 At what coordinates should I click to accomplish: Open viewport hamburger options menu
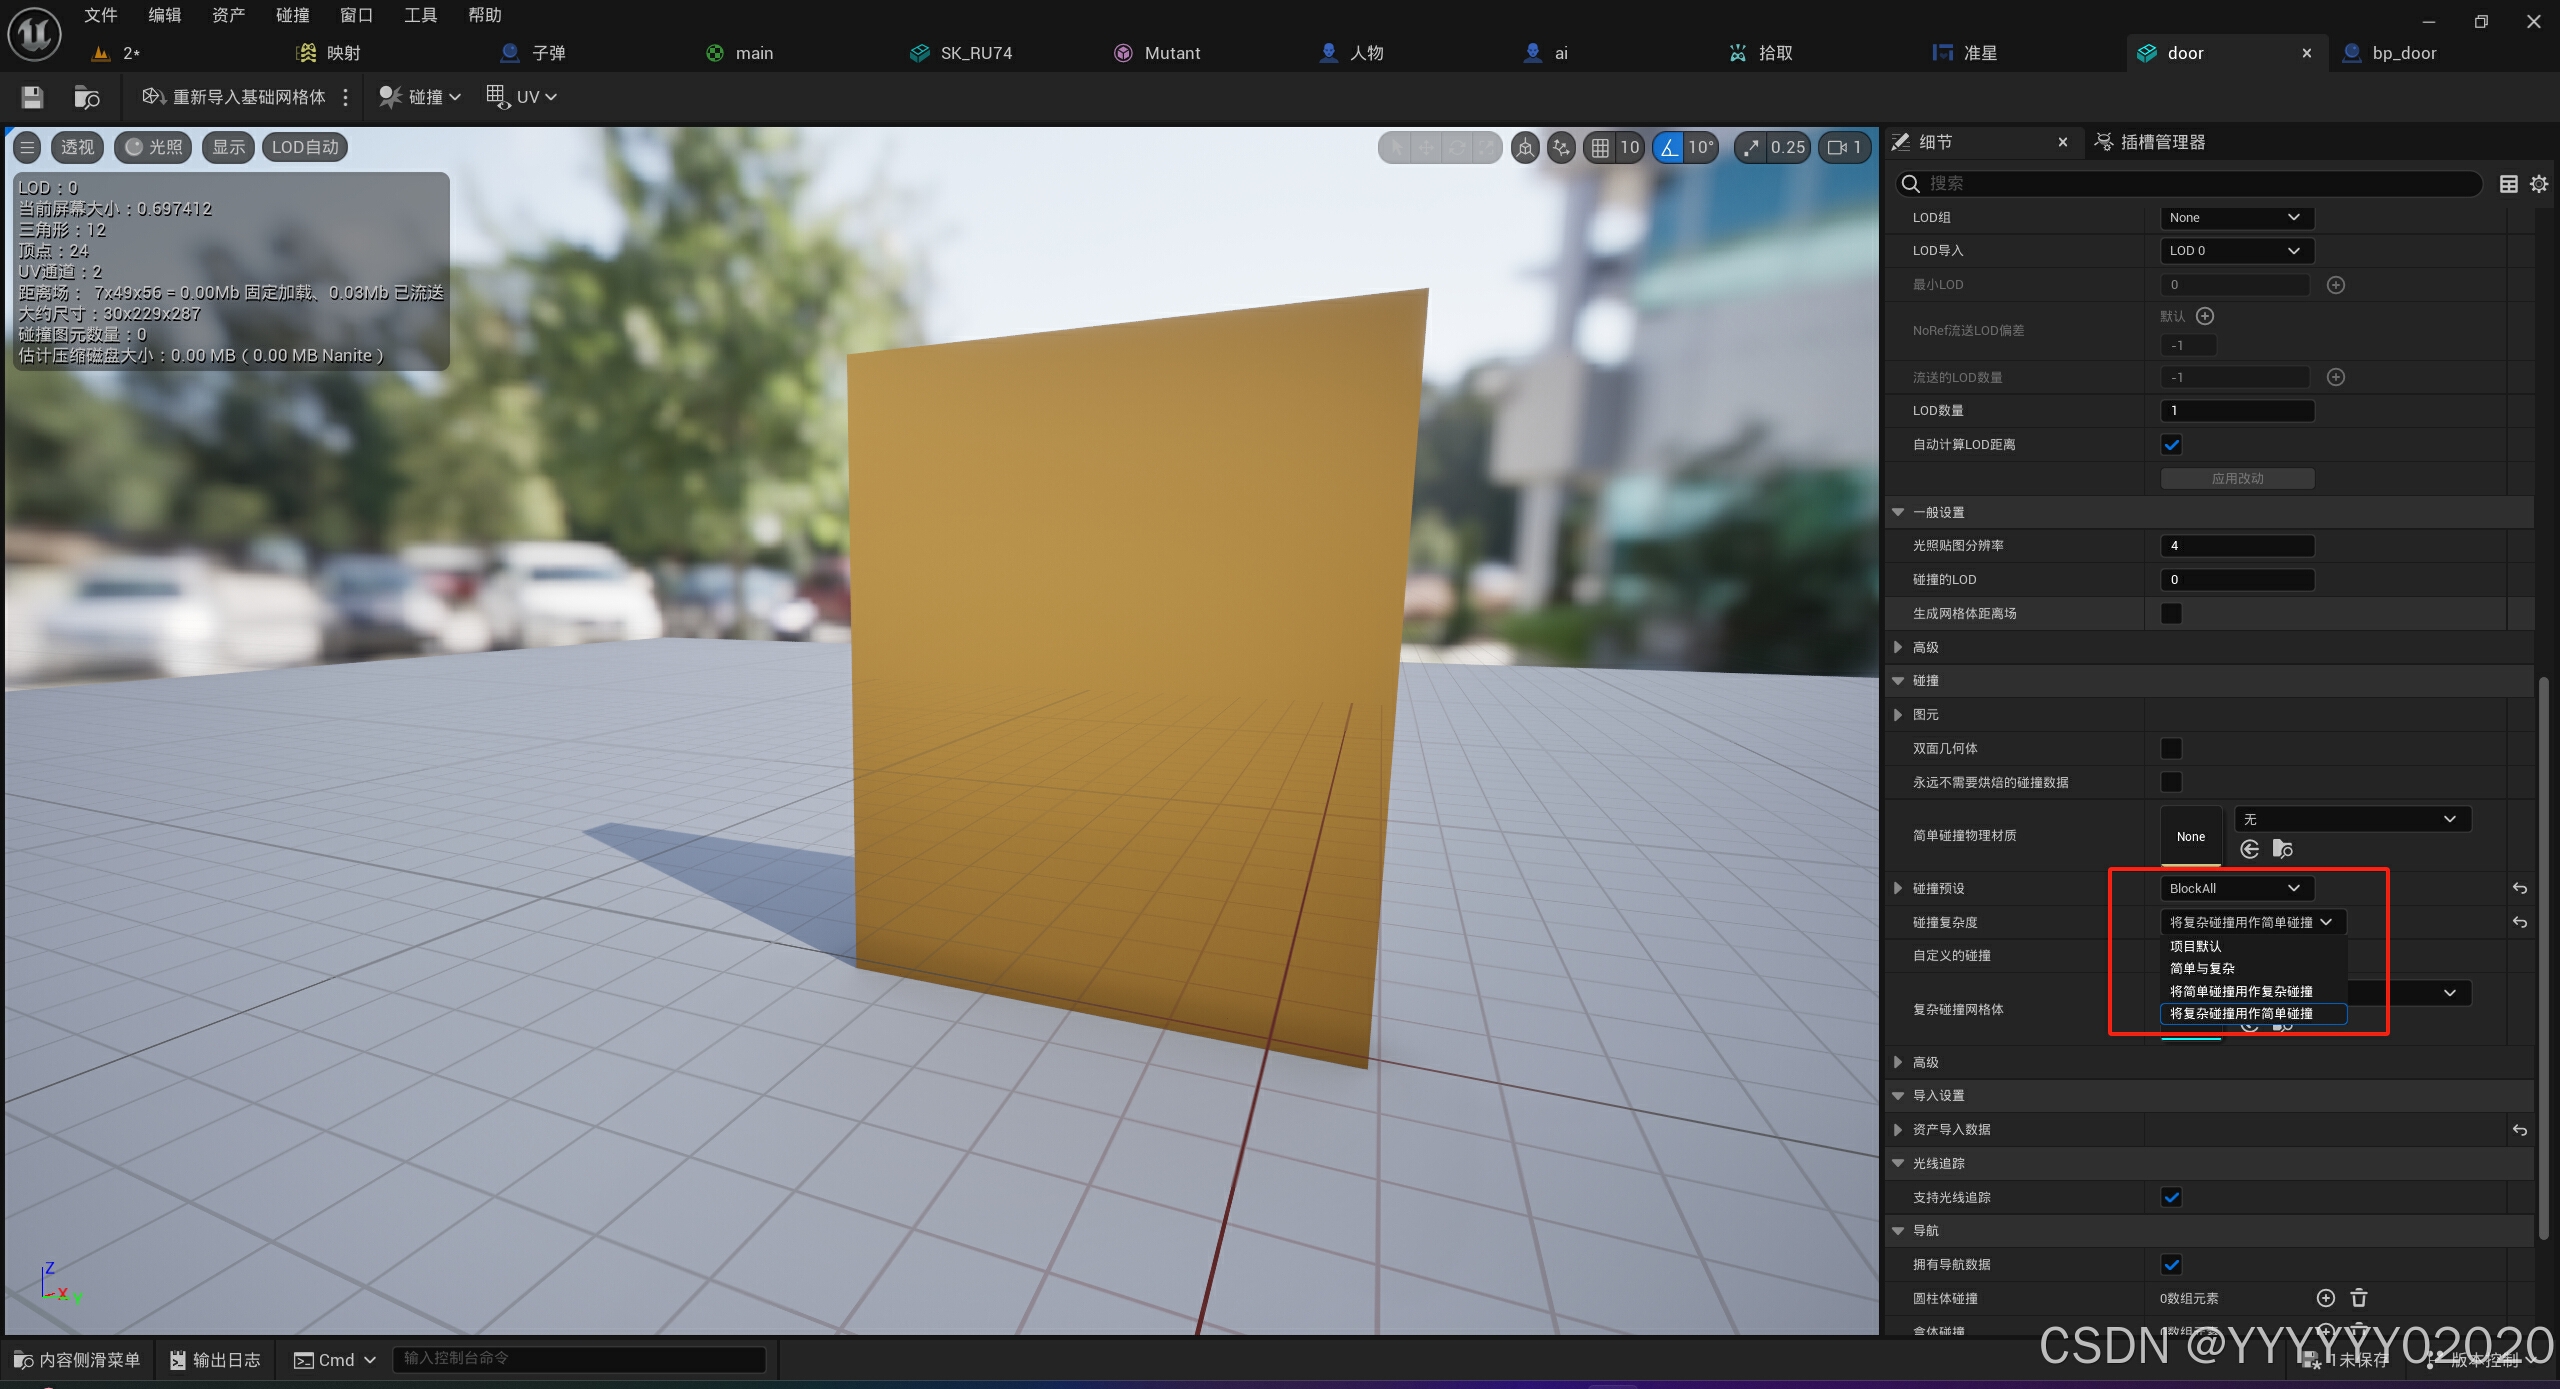[27, 148]
